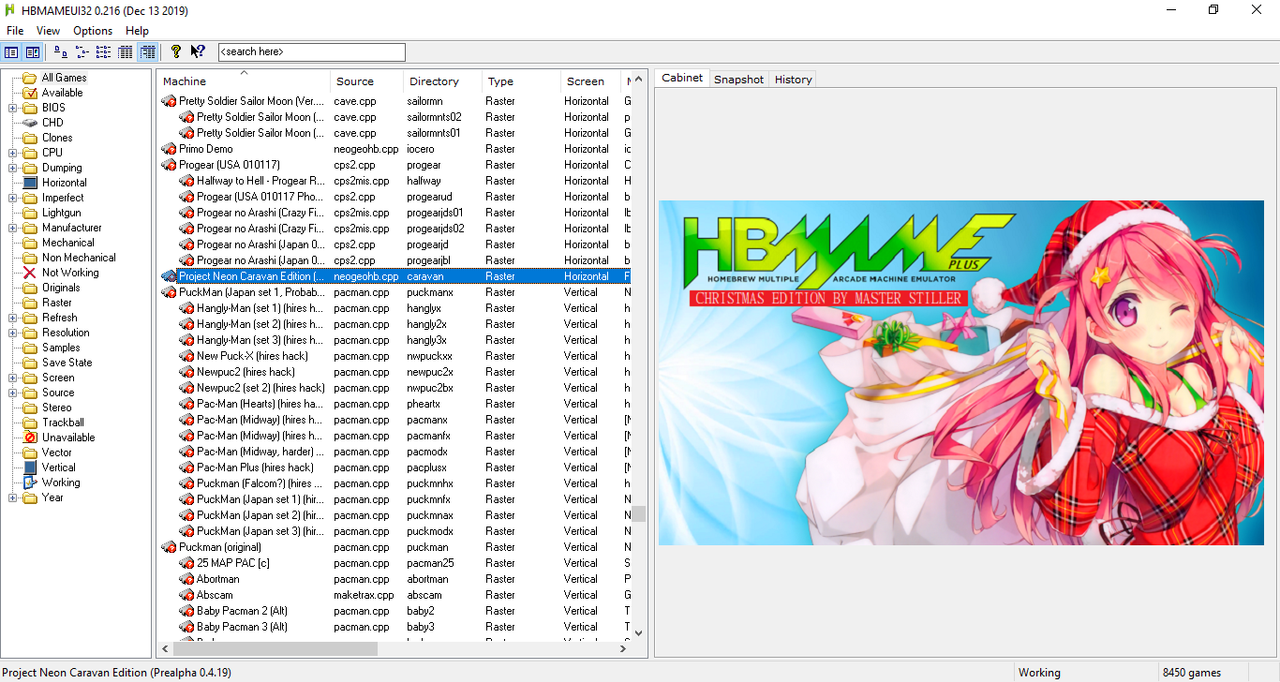Click the joystick icon beside 25 MAP PAC
The height and width of the screenshot is (682, 1280).
point(186,563)
